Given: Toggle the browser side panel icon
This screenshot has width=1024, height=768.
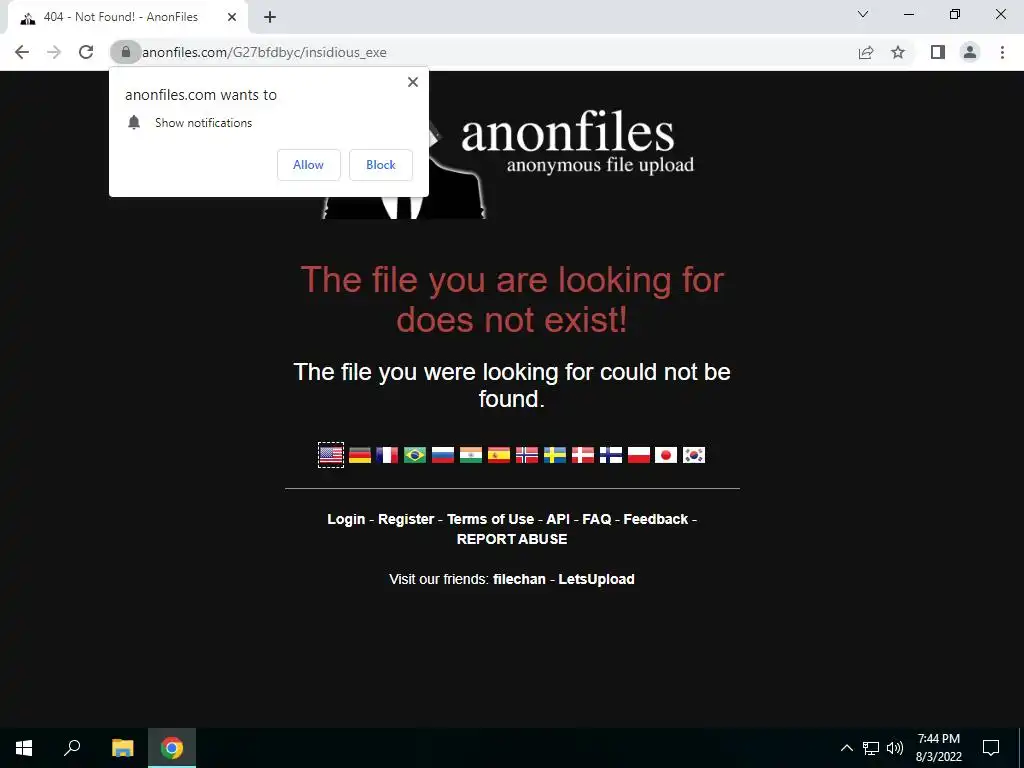Looking at the screenshot, I should point(938,52).
